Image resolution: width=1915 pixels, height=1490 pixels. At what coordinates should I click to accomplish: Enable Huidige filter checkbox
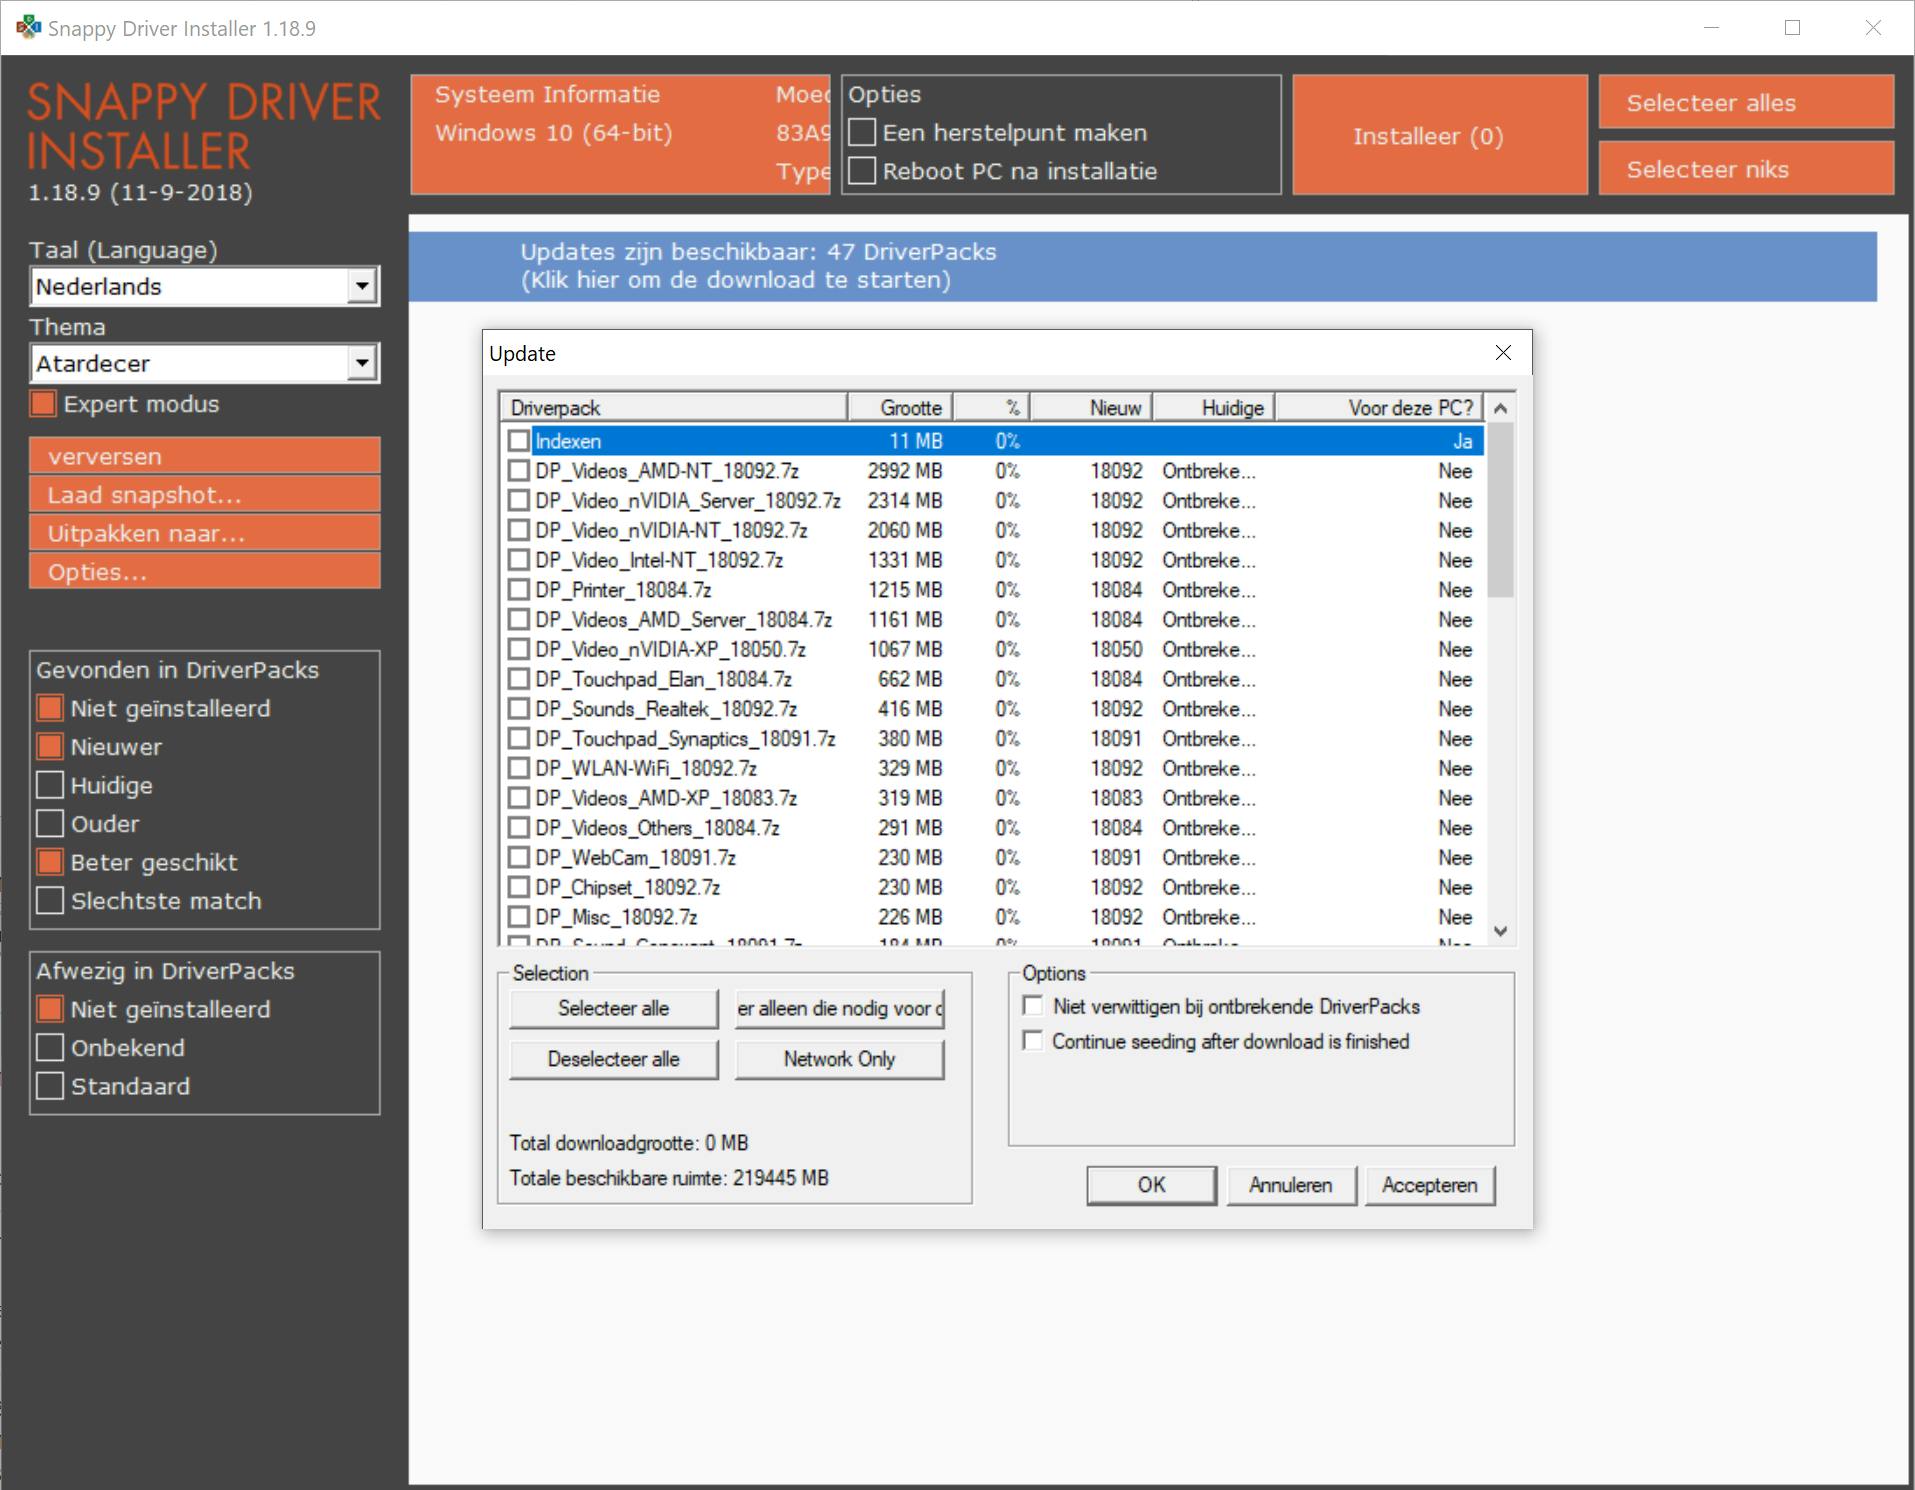pyautogui.click(x=50, y=785)
